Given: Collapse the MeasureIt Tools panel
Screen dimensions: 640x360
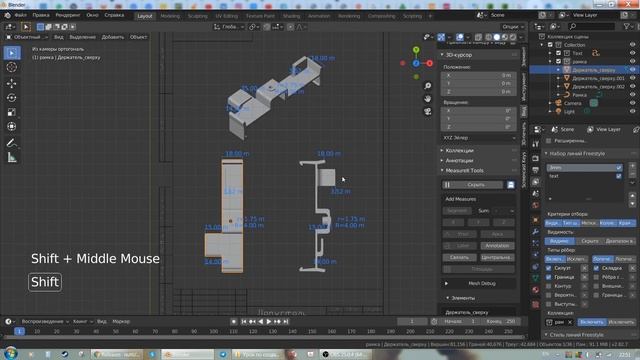Looking at the screenshot, I should pos(464,171).
